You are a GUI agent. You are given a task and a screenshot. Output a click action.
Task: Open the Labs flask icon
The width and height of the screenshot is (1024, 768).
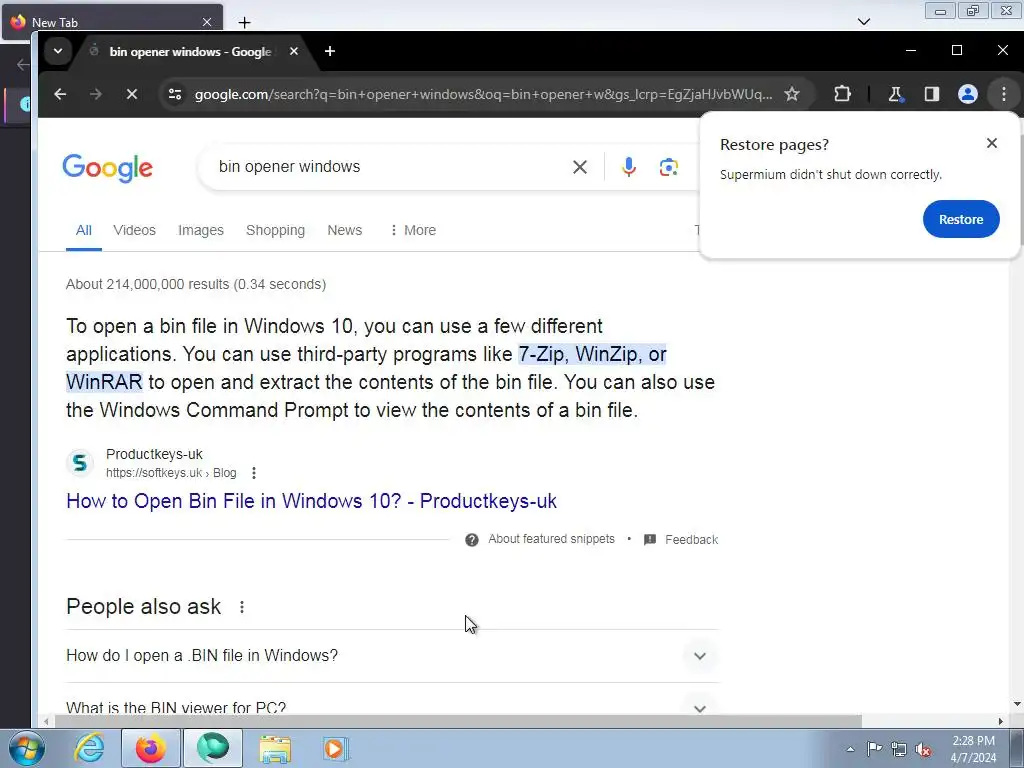tap(895, 94)
